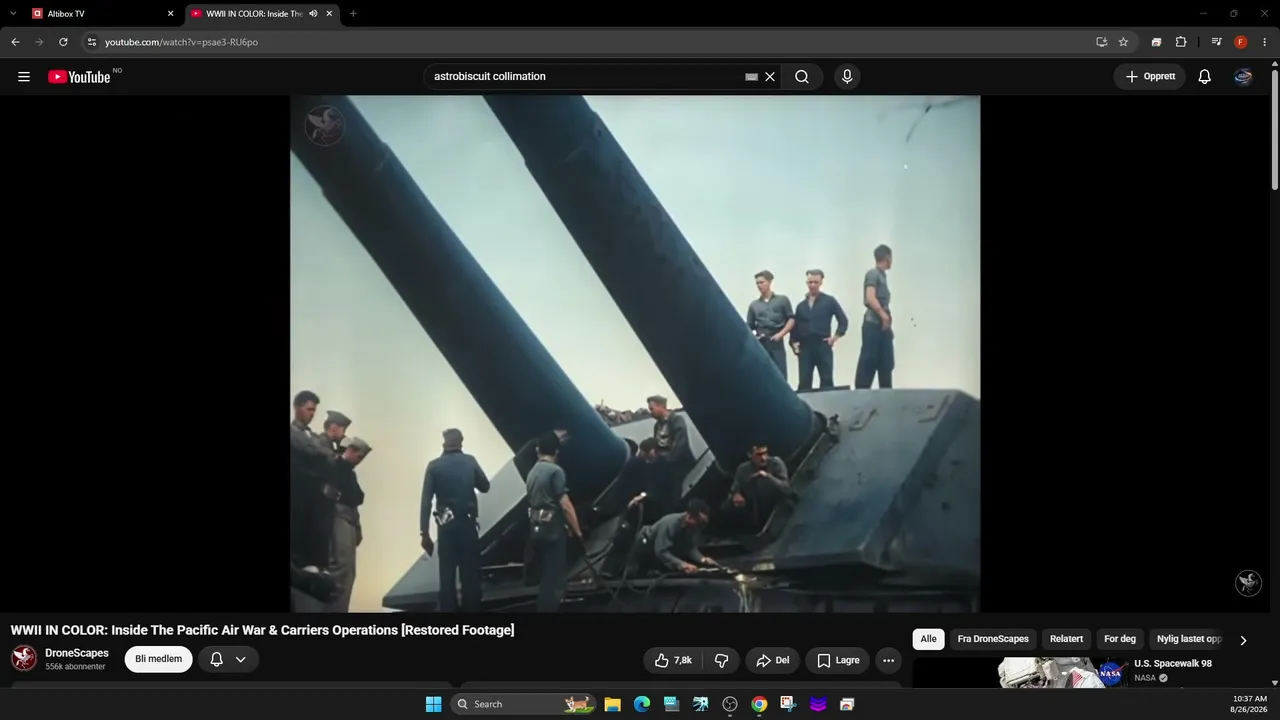The image size is (1280, 720).
Task: Reload the current page
Action: coord(63,42)
